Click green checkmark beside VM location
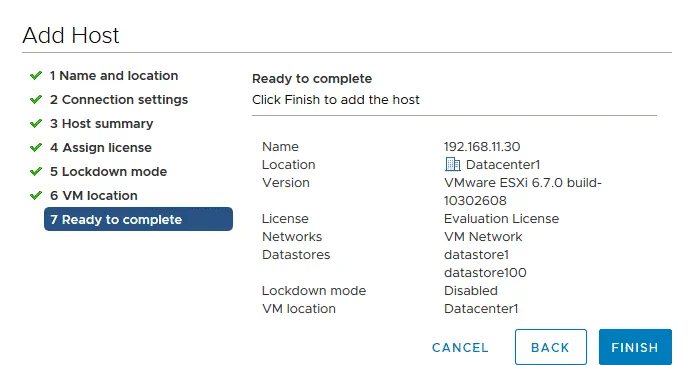Screen dimensions: 694x365 36,195
